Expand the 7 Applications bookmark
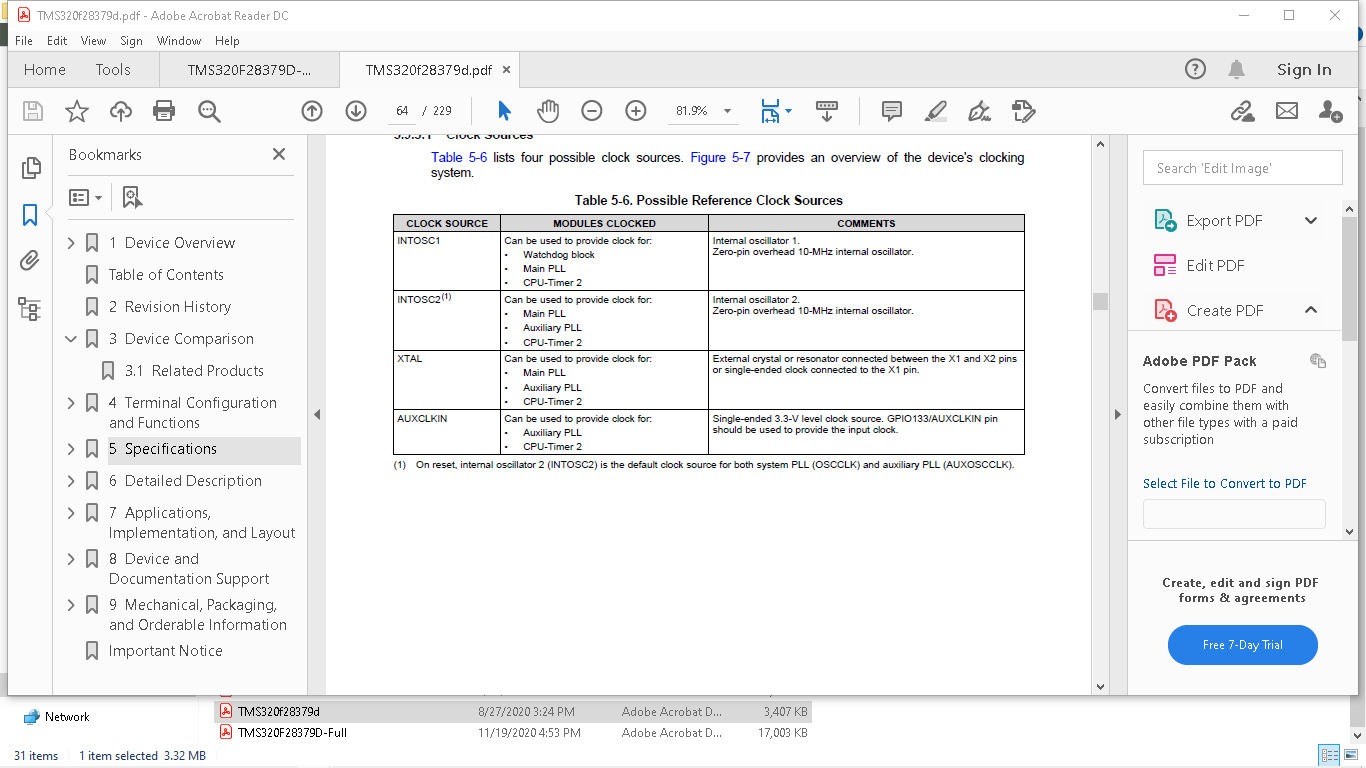The height and width of the screenshot is (768, 1366). point(71,513)
